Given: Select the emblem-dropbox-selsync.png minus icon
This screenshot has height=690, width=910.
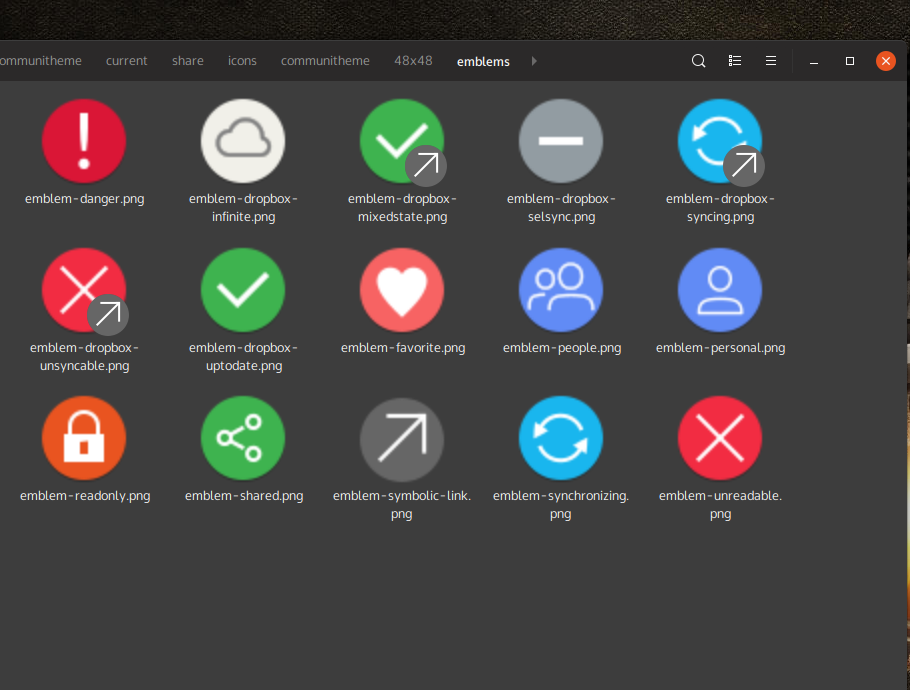Looking at the screenshot, I should click(x=561, y=141).
